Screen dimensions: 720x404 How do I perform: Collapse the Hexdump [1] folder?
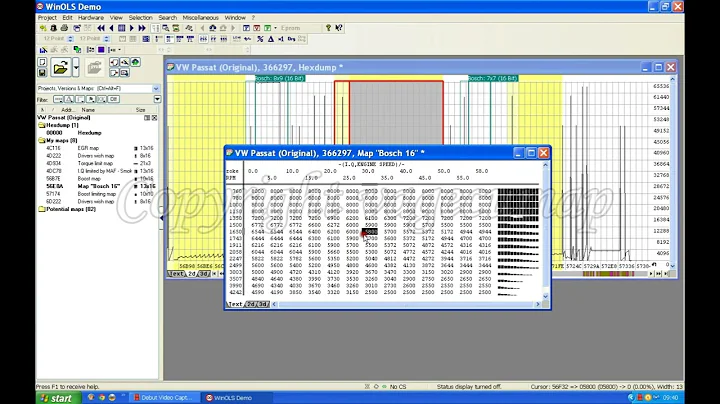click(x=42, y=125)
